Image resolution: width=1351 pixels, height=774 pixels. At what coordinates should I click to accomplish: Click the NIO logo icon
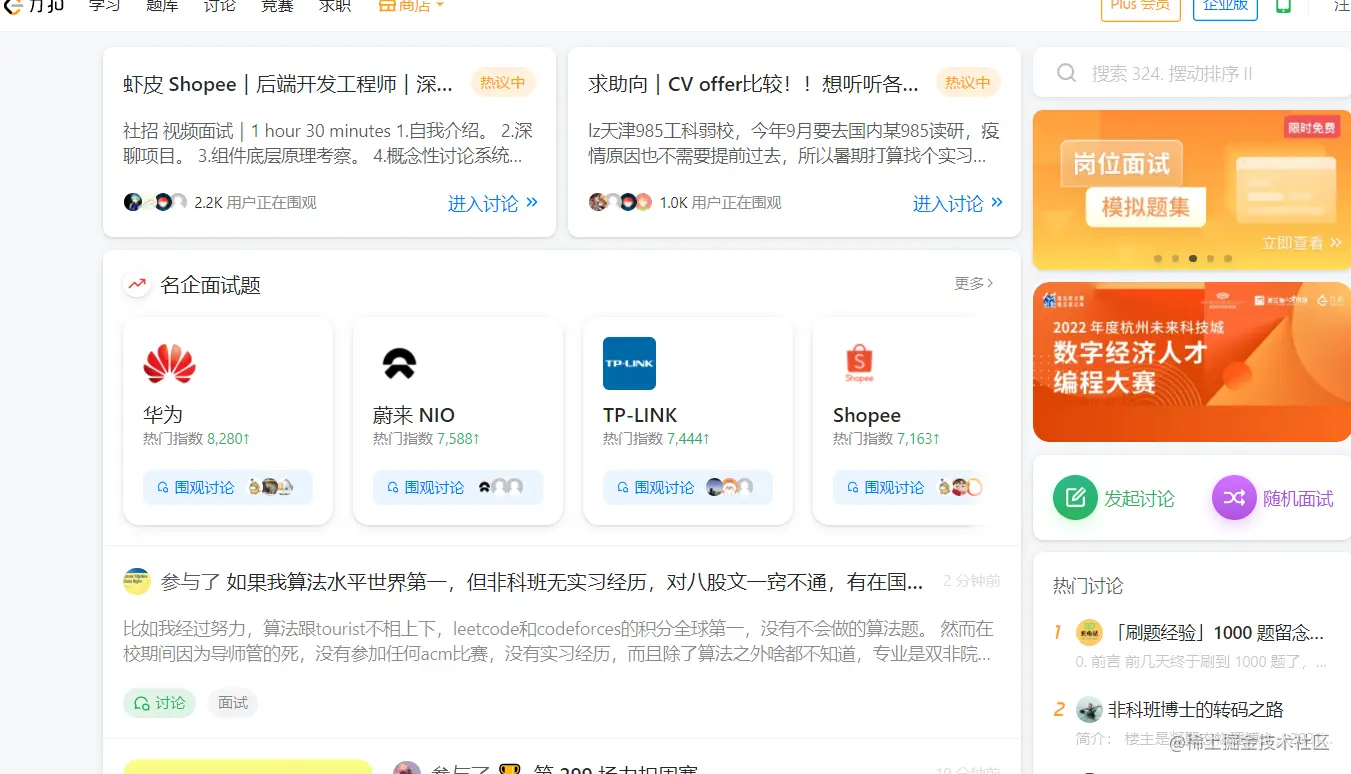(x=399, y=363)
